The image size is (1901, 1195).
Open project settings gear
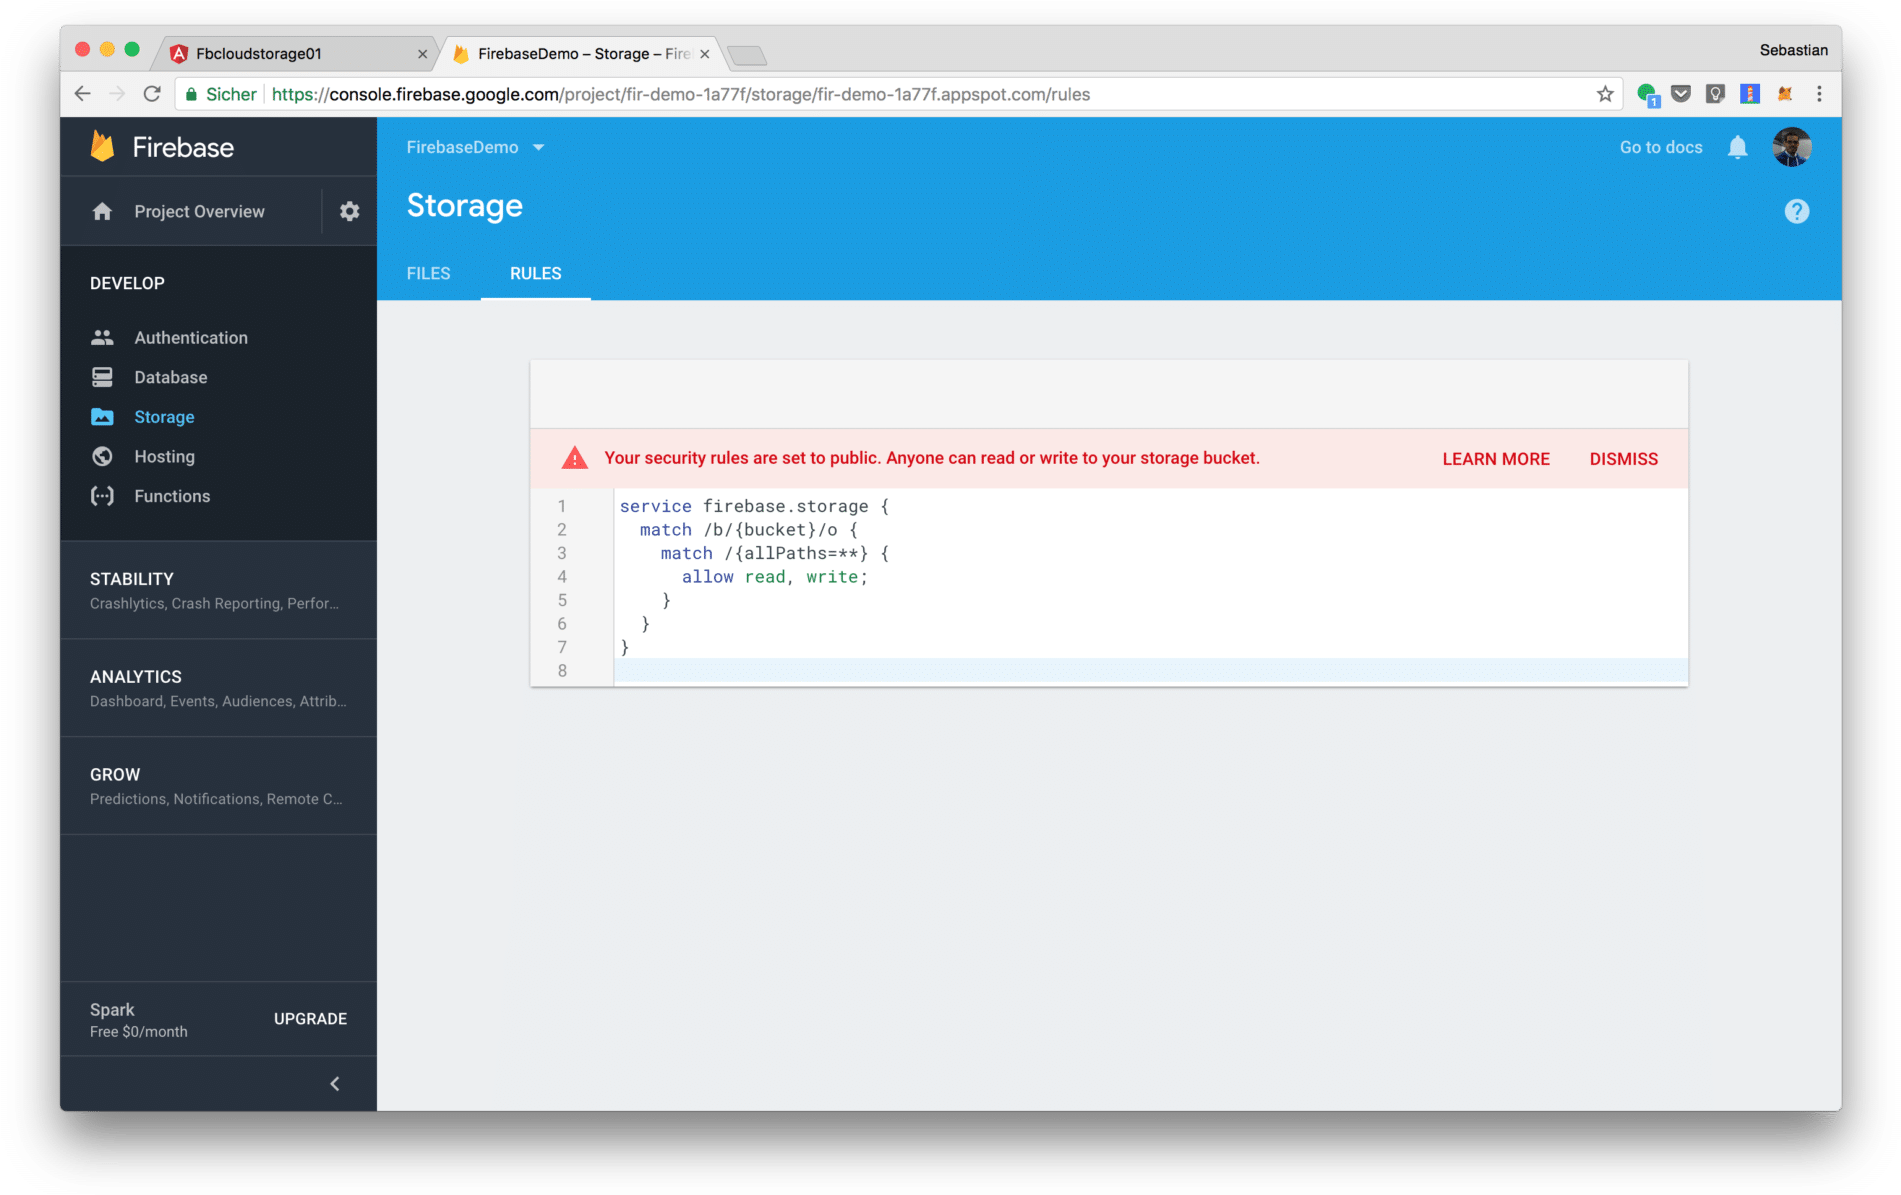tap(348, 211)
